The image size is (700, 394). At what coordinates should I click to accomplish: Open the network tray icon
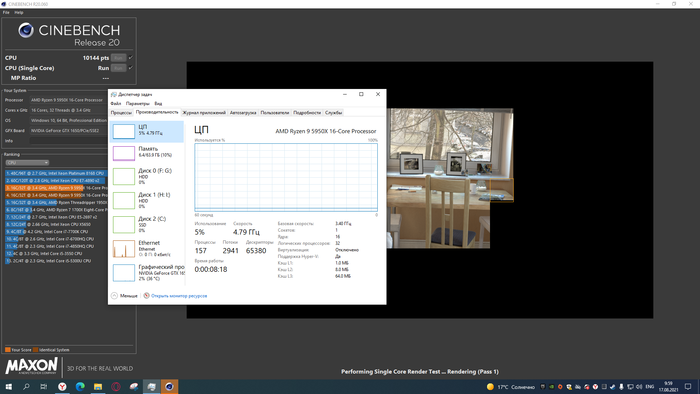[630, 387]
